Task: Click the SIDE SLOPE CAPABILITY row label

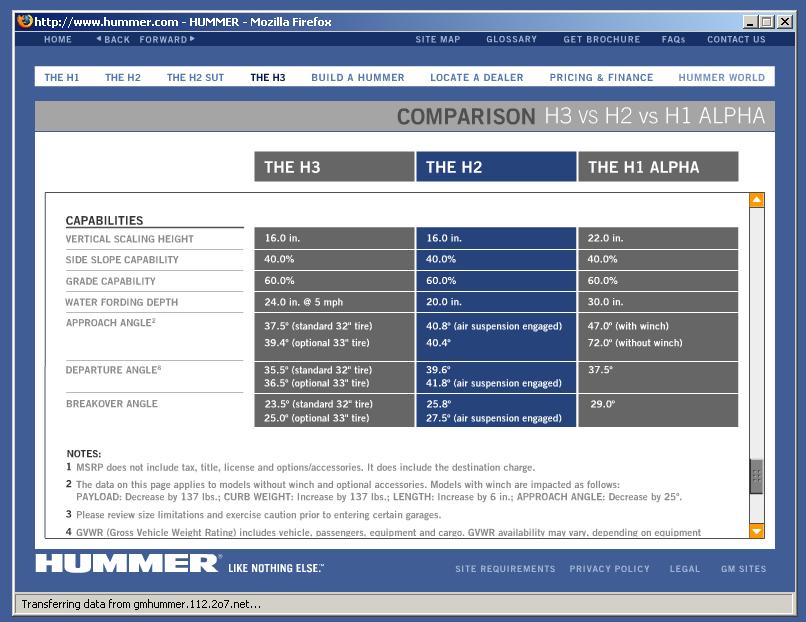Action: click(122, 260)
